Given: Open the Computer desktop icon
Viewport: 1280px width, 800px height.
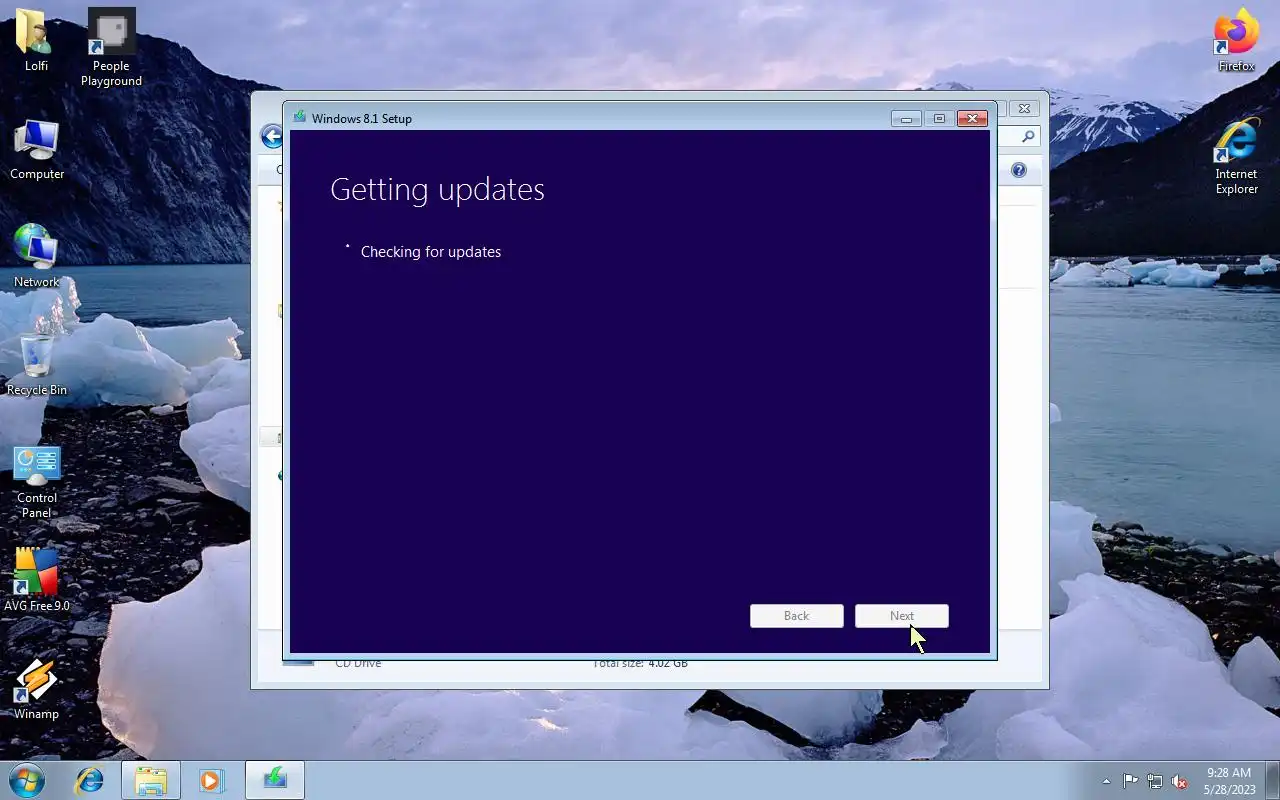Looking at the screenshot, I should click(x=37, y=150).
